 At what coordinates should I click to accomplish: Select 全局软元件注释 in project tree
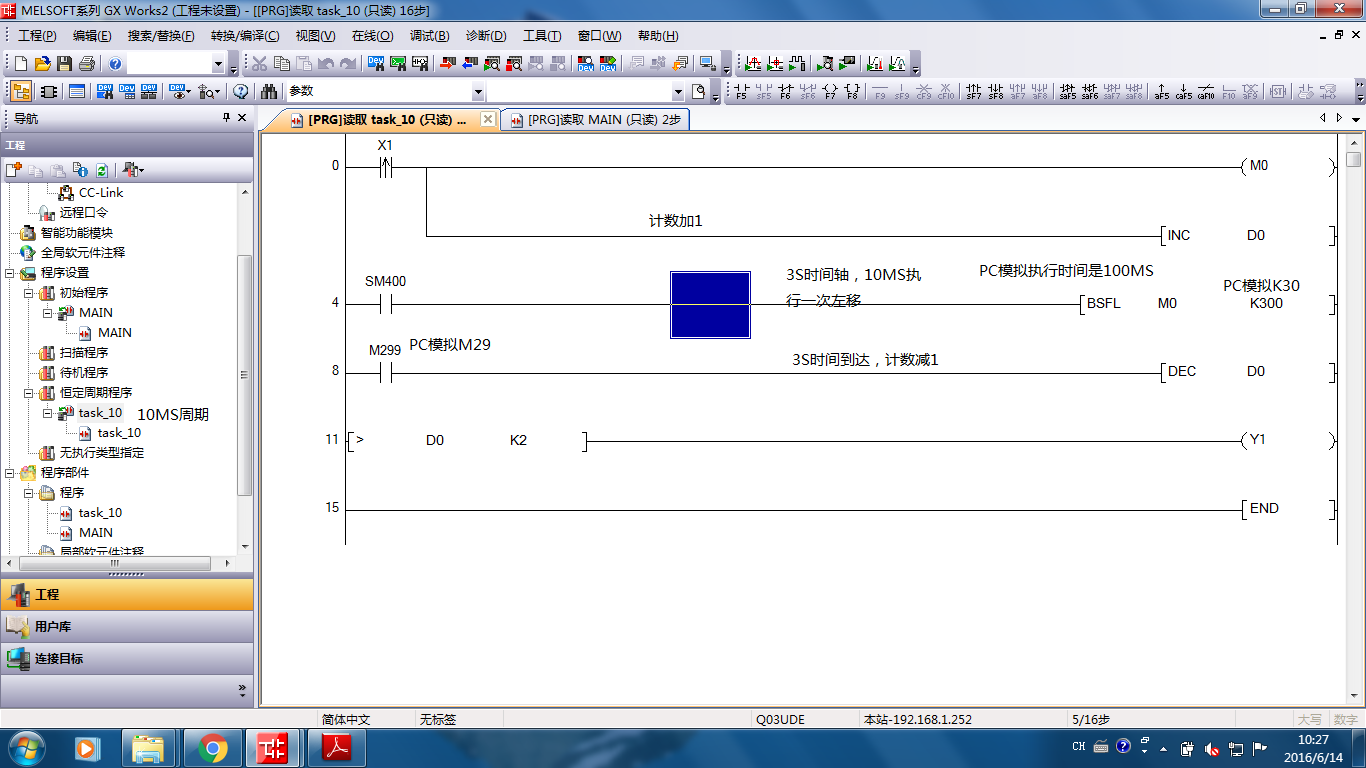tap(82, 253)
